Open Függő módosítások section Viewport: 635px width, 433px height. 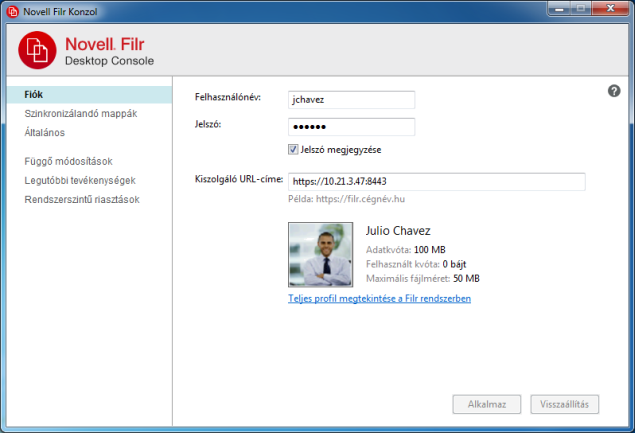pos(68,161)
